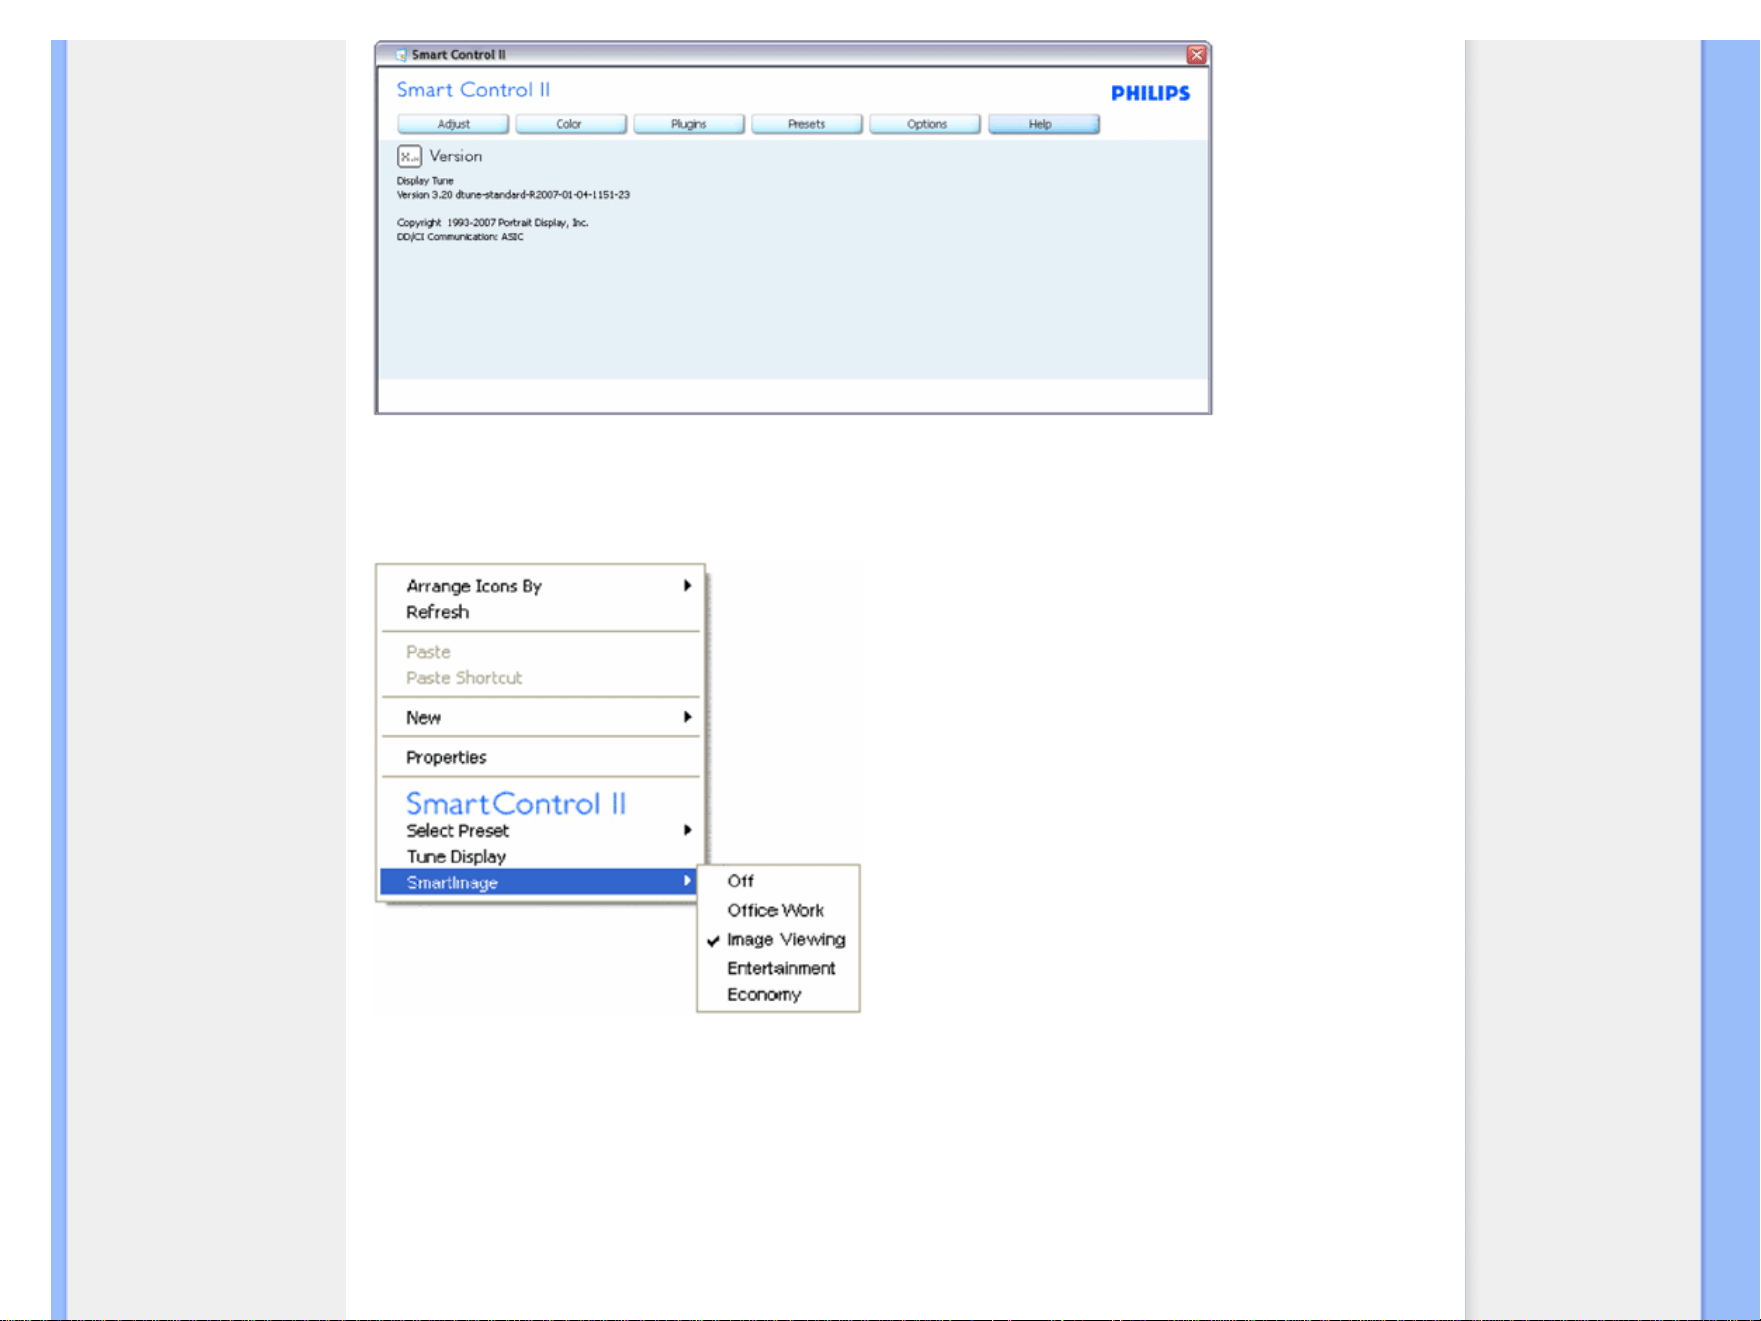The width and height of the screenshot is (1761, 1321).
Task: Set SmartImage to Off
Action: point(778,881)
